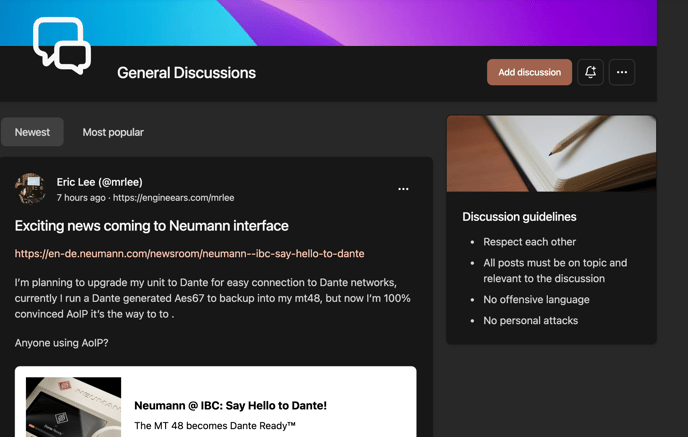Screen dimensions: 688x437
Task: Open the header three-dot more options menu
Action: coord(622,72)
